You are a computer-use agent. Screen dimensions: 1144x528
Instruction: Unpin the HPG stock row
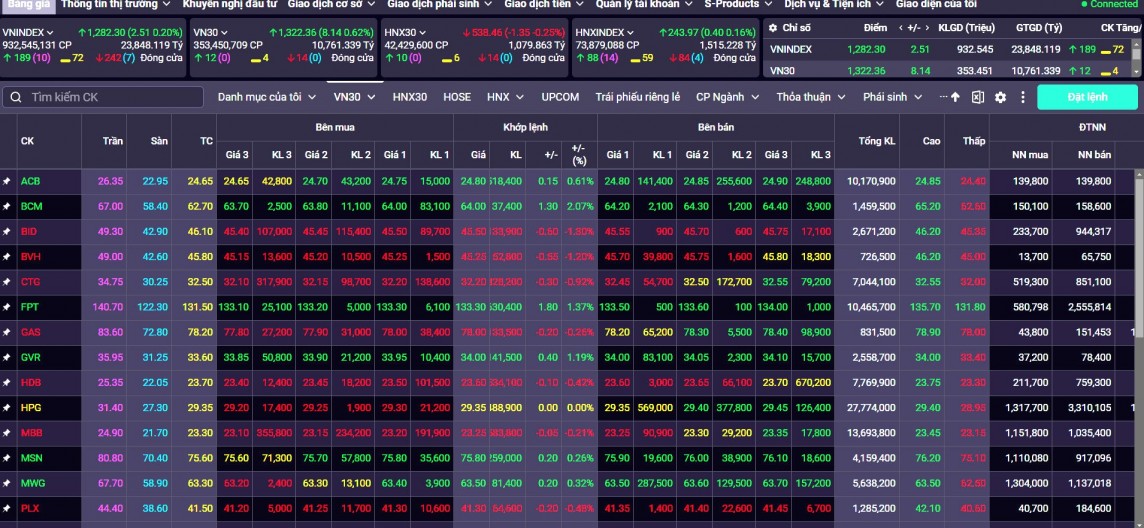tap(7, 408)
